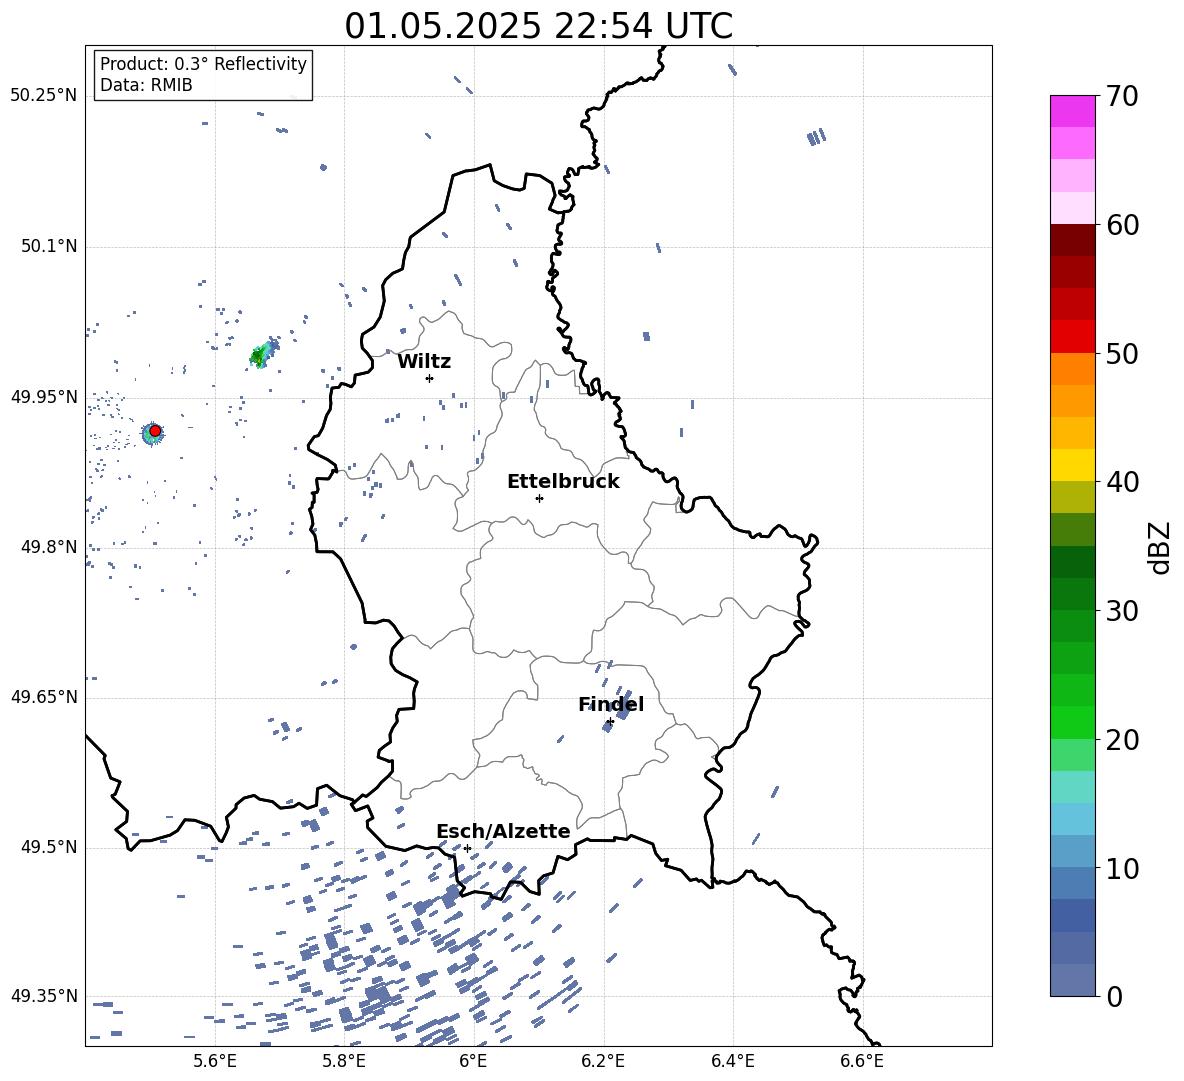Click the 49.65°N latitude label
Viewport: 1184px width, 1081px height.
pos(44,697)
